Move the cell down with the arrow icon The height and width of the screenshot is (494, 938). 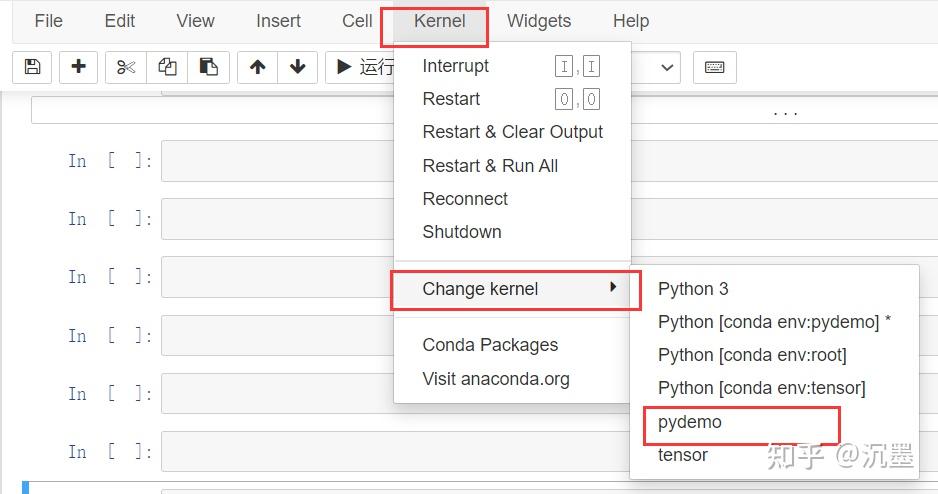point(297,67)
